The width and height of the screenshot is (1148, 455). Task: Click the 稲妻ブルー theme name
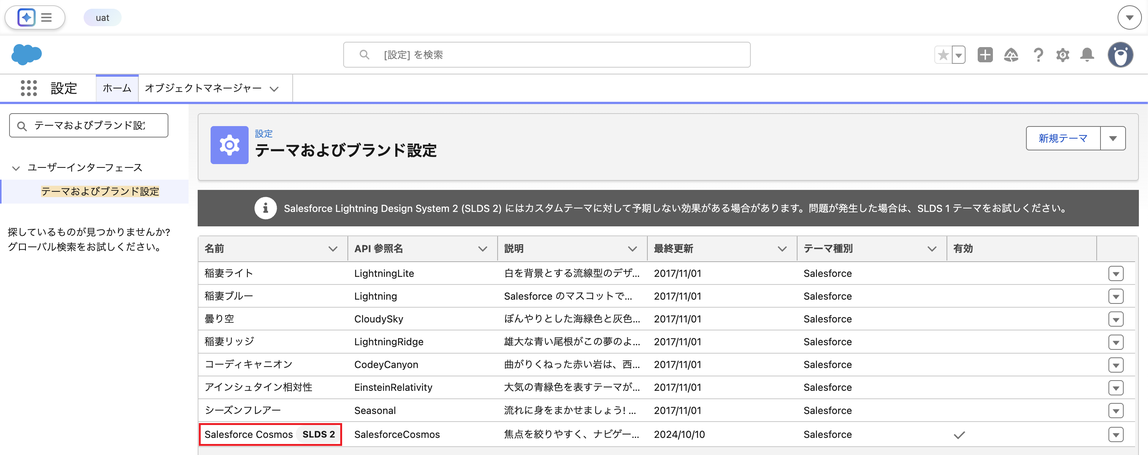tap(228, 296)
